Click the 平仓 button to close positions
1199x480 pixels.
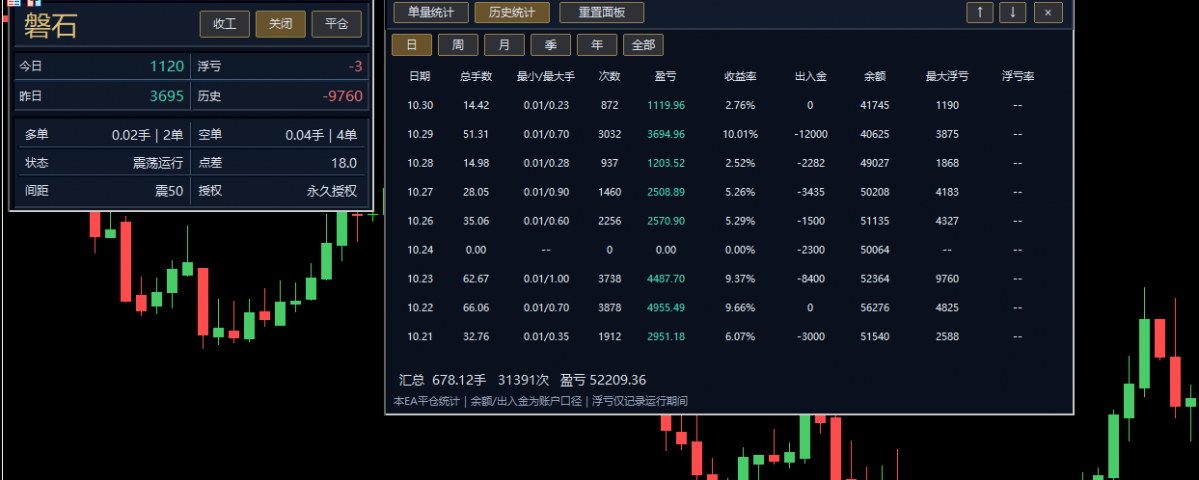(x=336, y=24)
